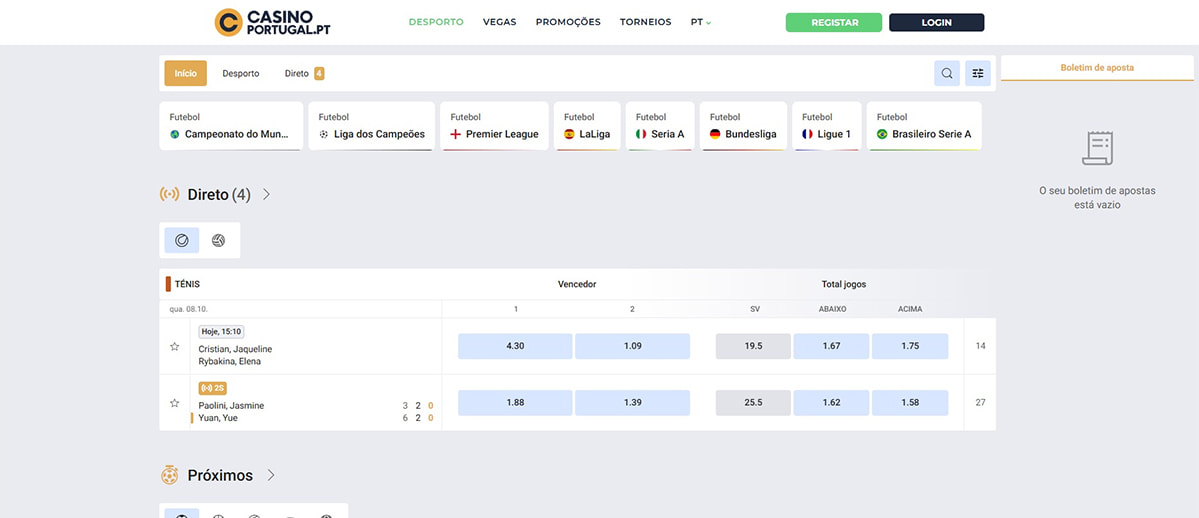Open the LaLiga card
The height and width of the screenshot is (518, 1199).
click(x=587, y=126)
